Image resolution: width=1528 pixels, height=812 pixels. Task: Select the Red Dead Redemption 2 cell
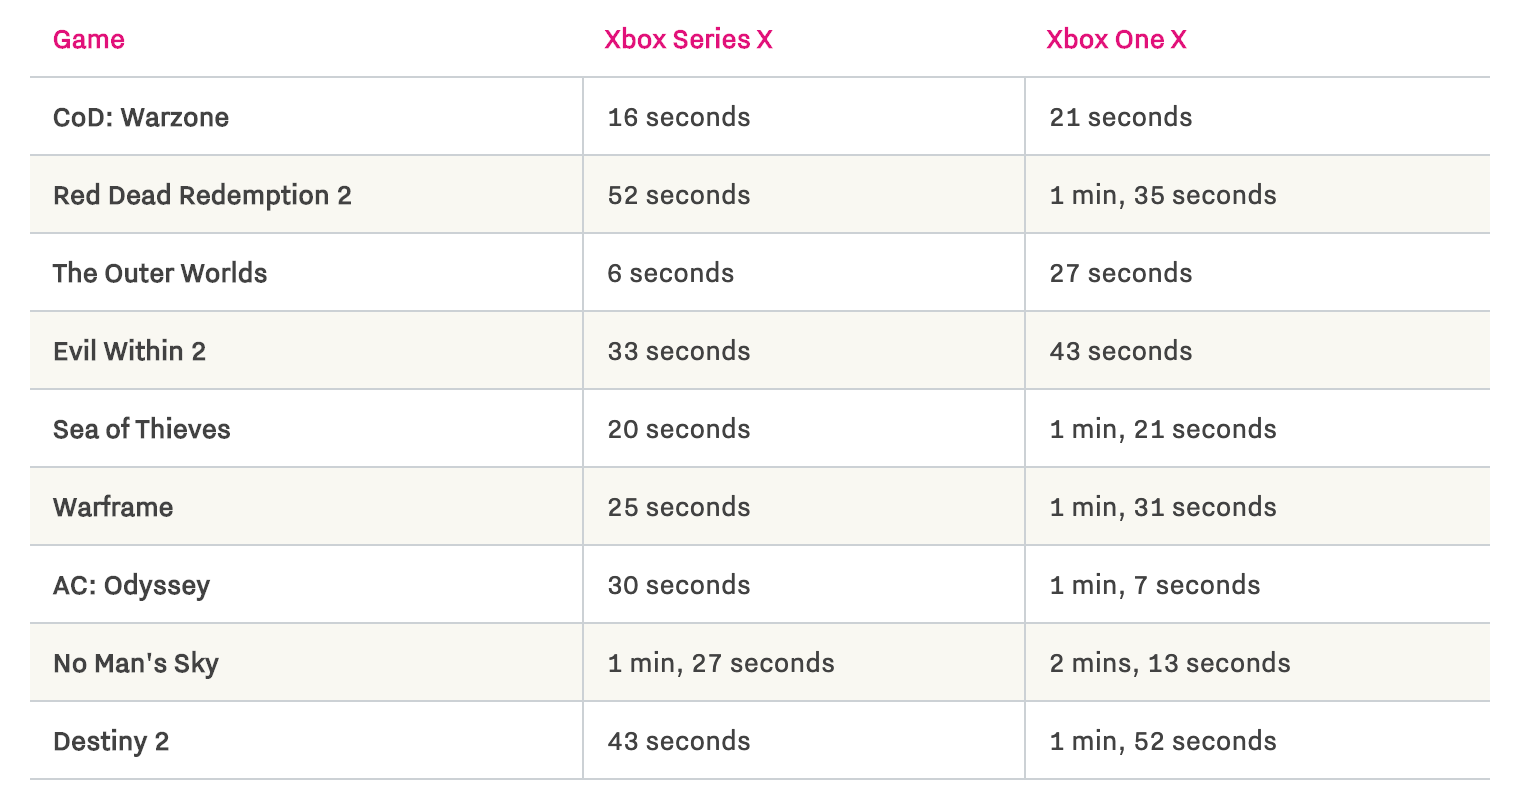(202, 196)
